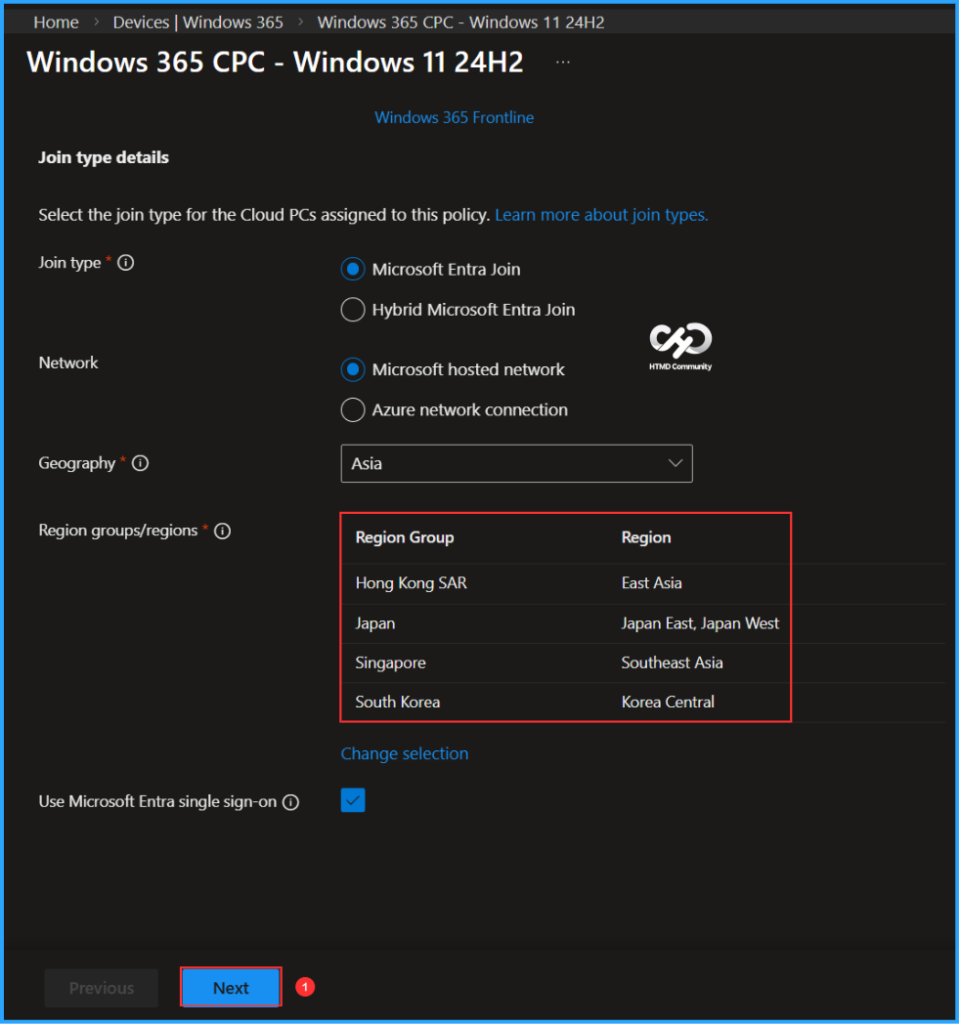Click the Next button
The width and height of the screenshot is (960, 1024).
click(x=230, y=987)
